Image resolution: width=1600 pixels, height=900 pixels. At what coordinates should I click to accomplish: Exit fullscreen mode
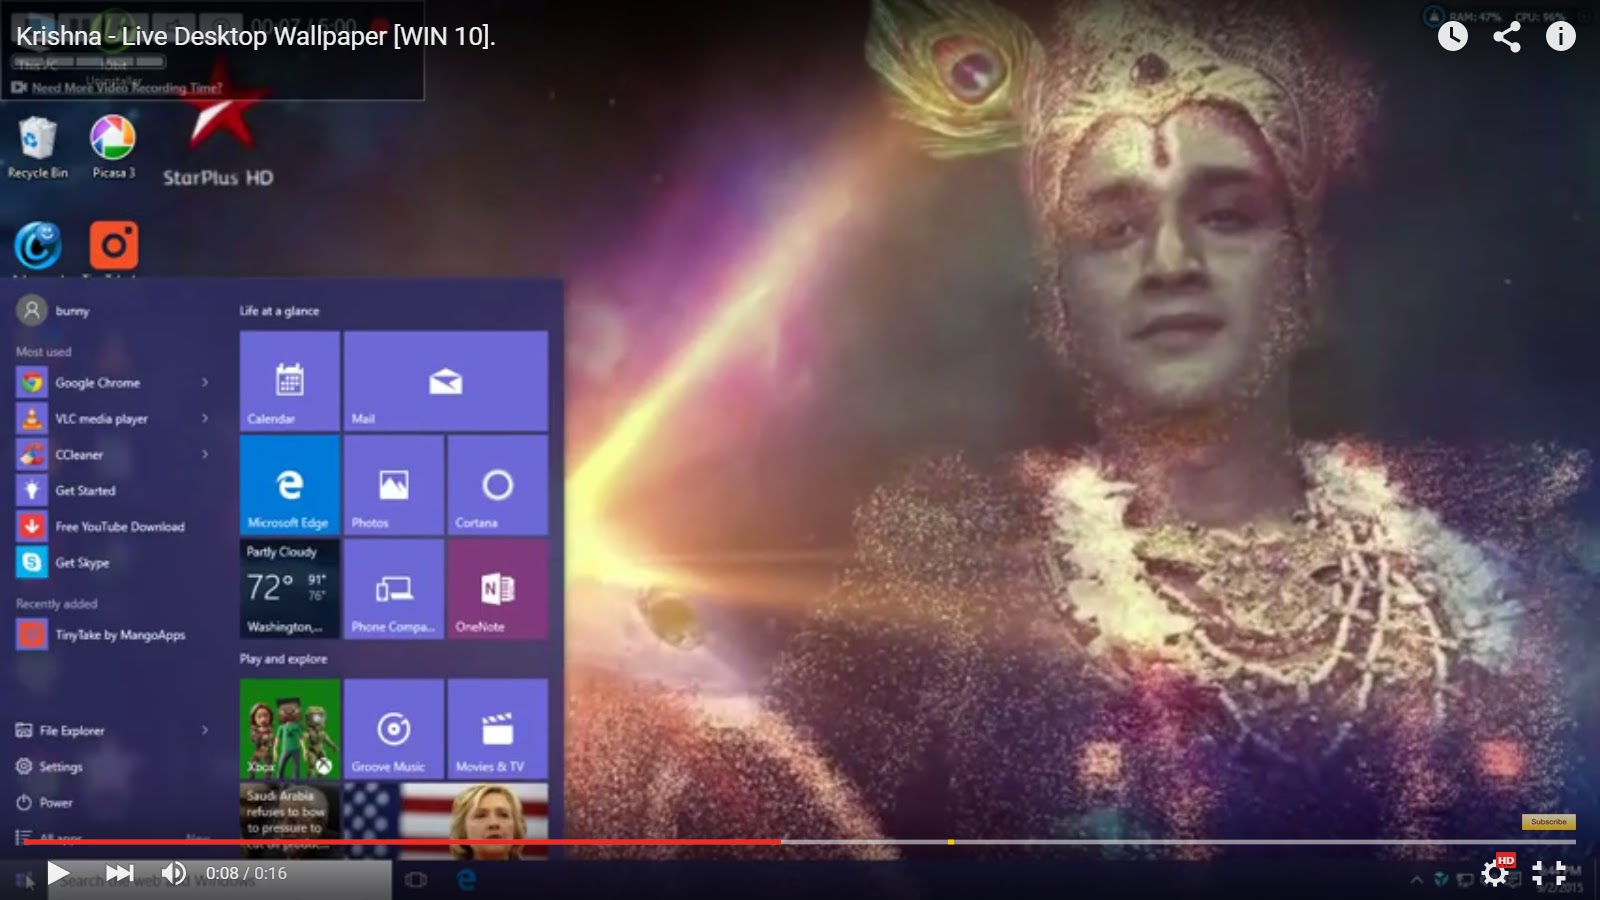pos(1549,873)
